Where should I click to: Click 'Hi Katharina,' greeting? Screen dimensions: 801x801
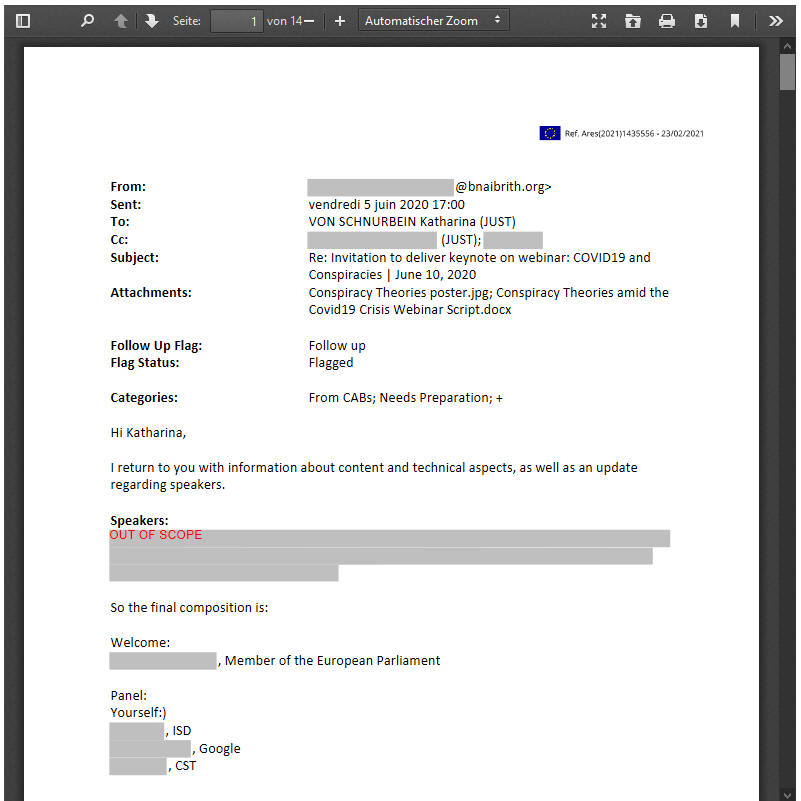[x=148, y=433]
